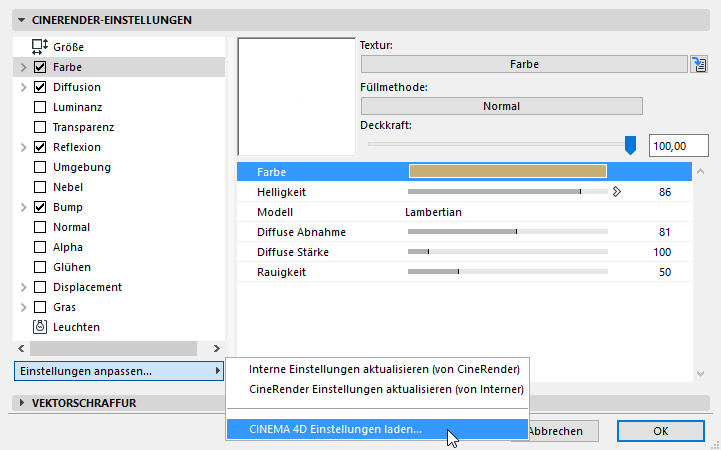721x450 pixels.
Task: Enable the Gras checkbox
Action: click(40, 307)
